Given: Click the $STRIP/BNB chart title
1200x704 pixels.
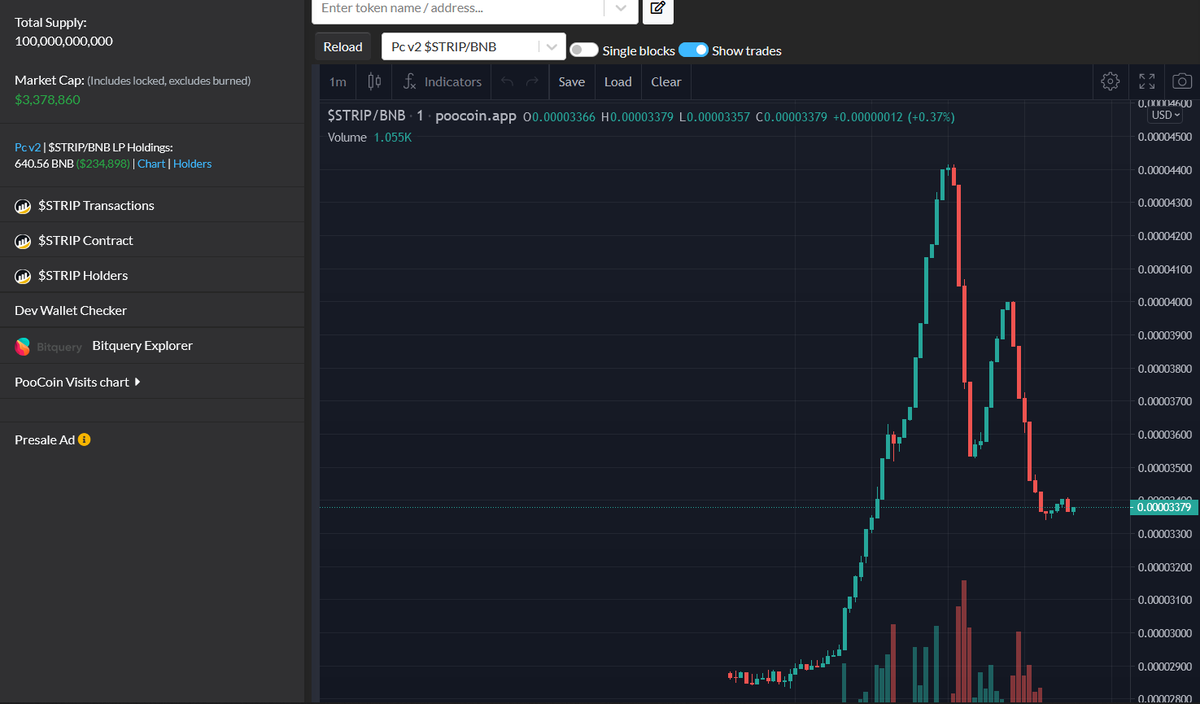Looking at the screenshot, I should click(x=367, y=116).
